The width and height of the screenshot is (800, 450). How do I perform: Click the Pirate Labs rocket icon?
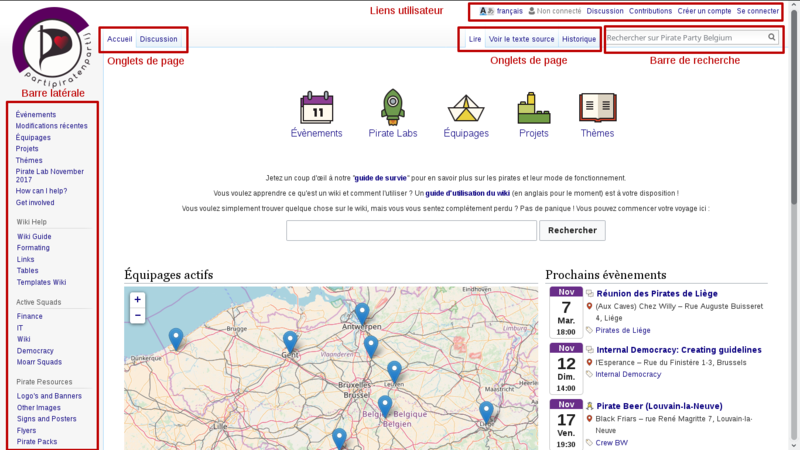[x=392, y=106]
